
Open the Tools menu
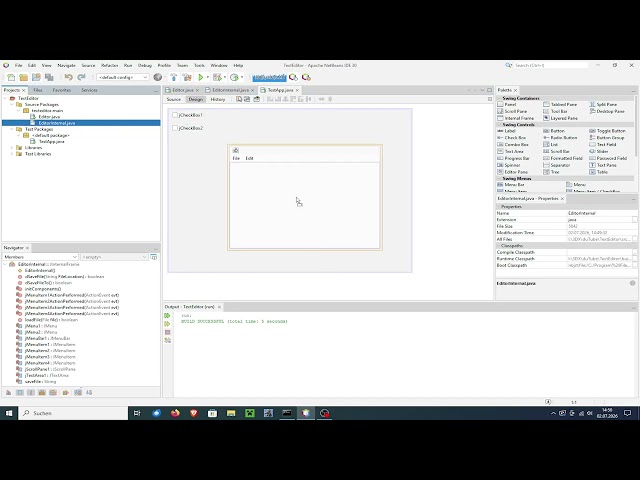point(199,65)
